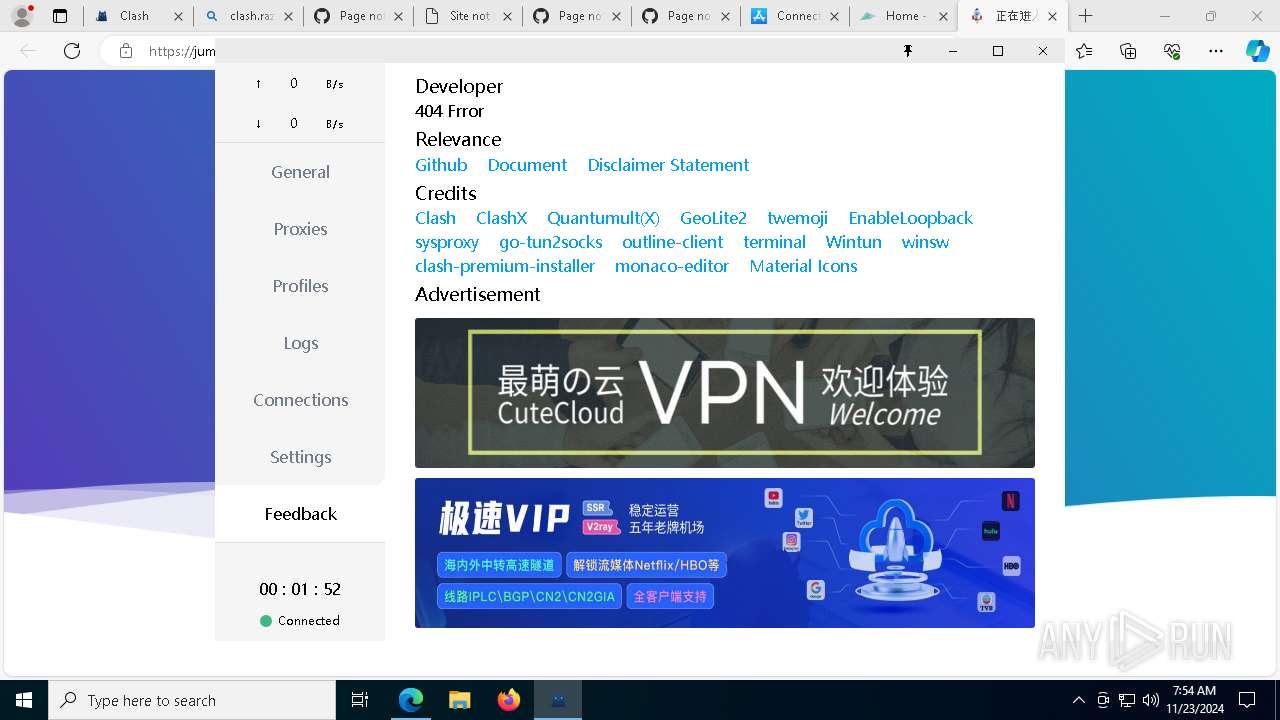The height and width of the screenshot is (720, 1280).
Task: Open the blue VIP advertisement banner
Action: (x=725, y=553)
